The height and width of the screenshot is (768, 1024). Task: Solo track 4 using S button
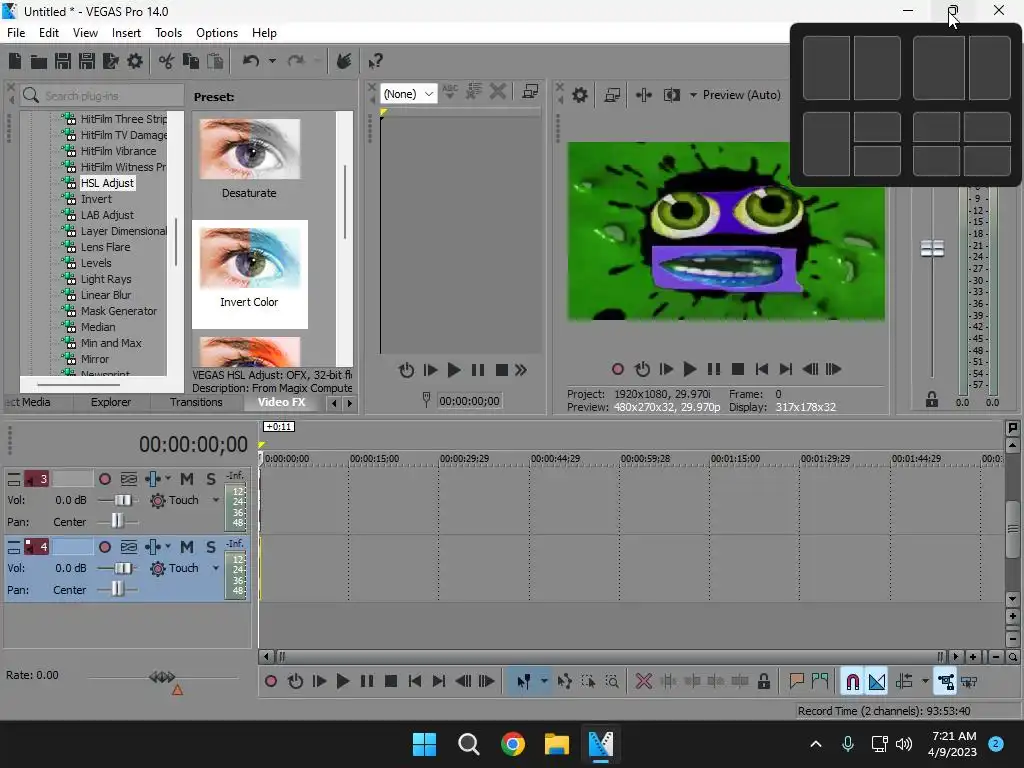211,547
